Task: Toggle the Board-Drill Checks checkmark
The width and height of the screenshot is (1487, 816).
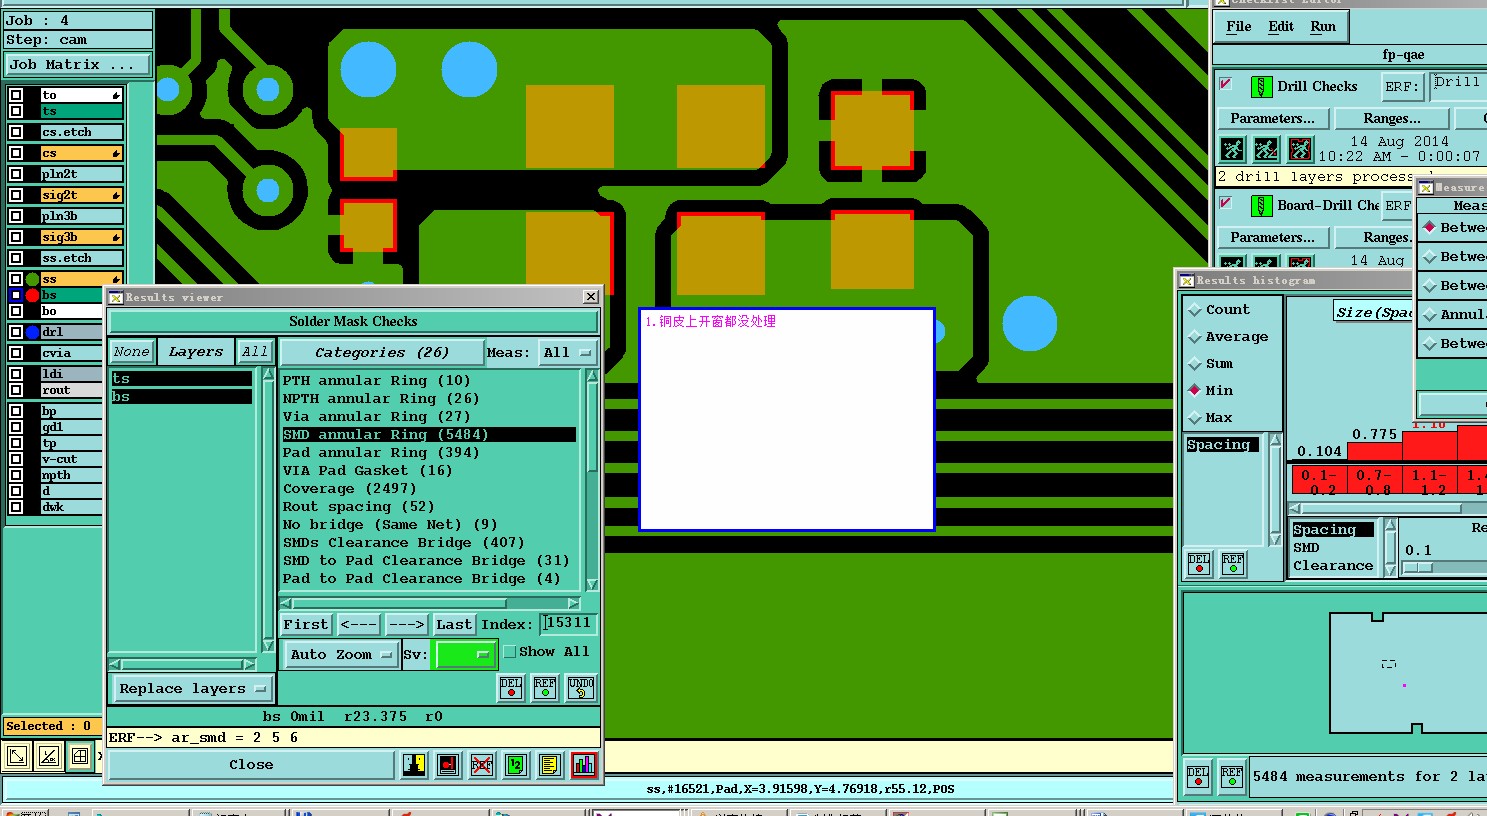Action: coord(1226,204)
